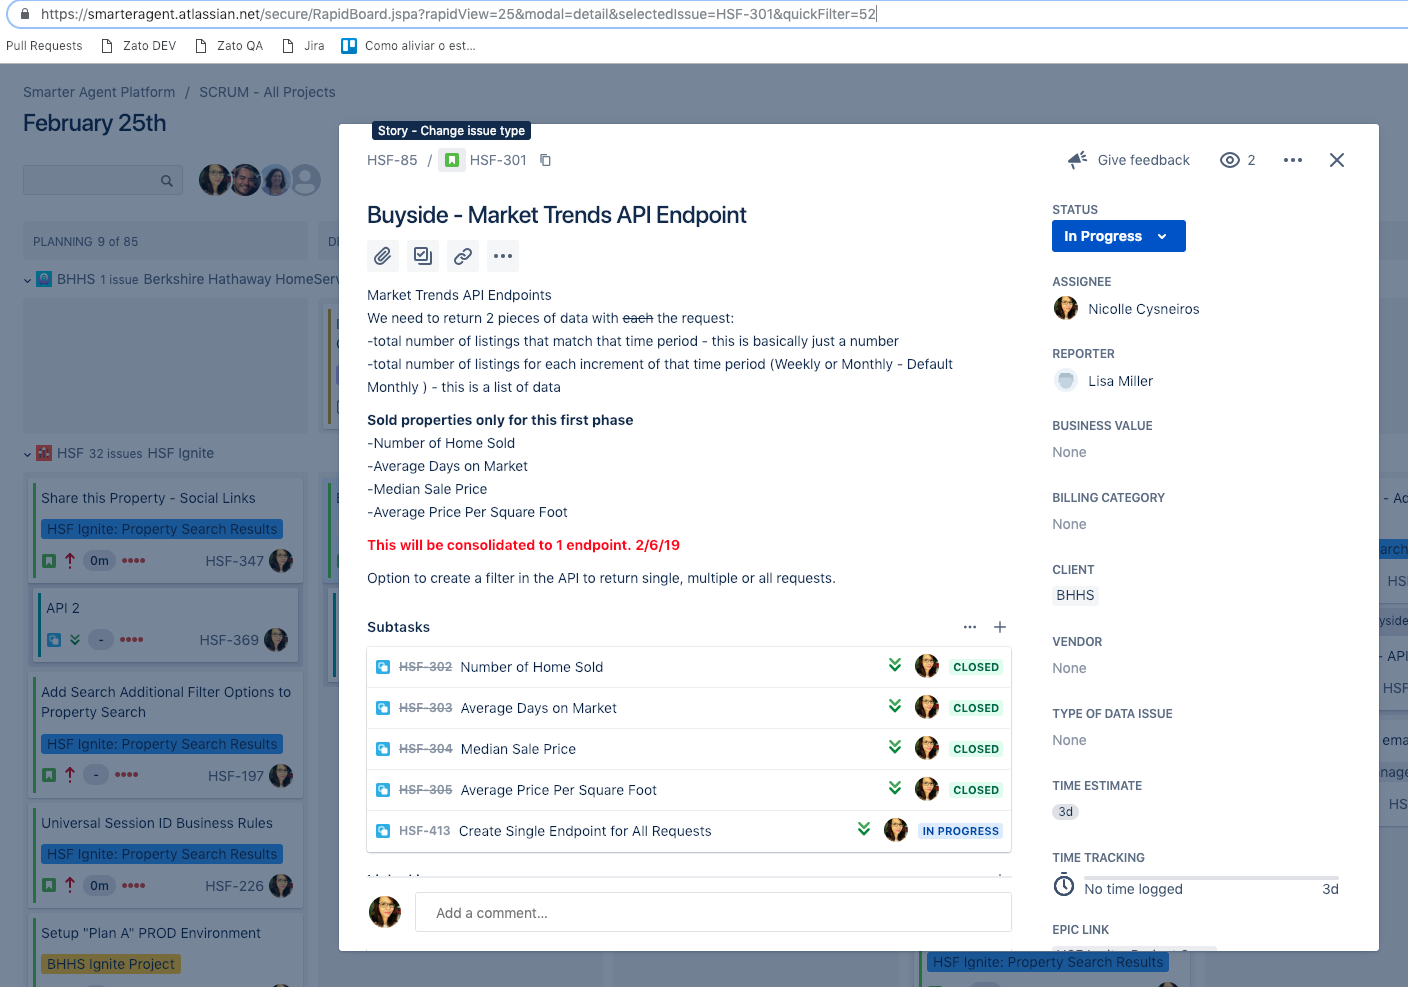Image resolution: width=1408 pixels, height=987 pixels.
Task: Click the Add a comment field
Action: point(712,912)
